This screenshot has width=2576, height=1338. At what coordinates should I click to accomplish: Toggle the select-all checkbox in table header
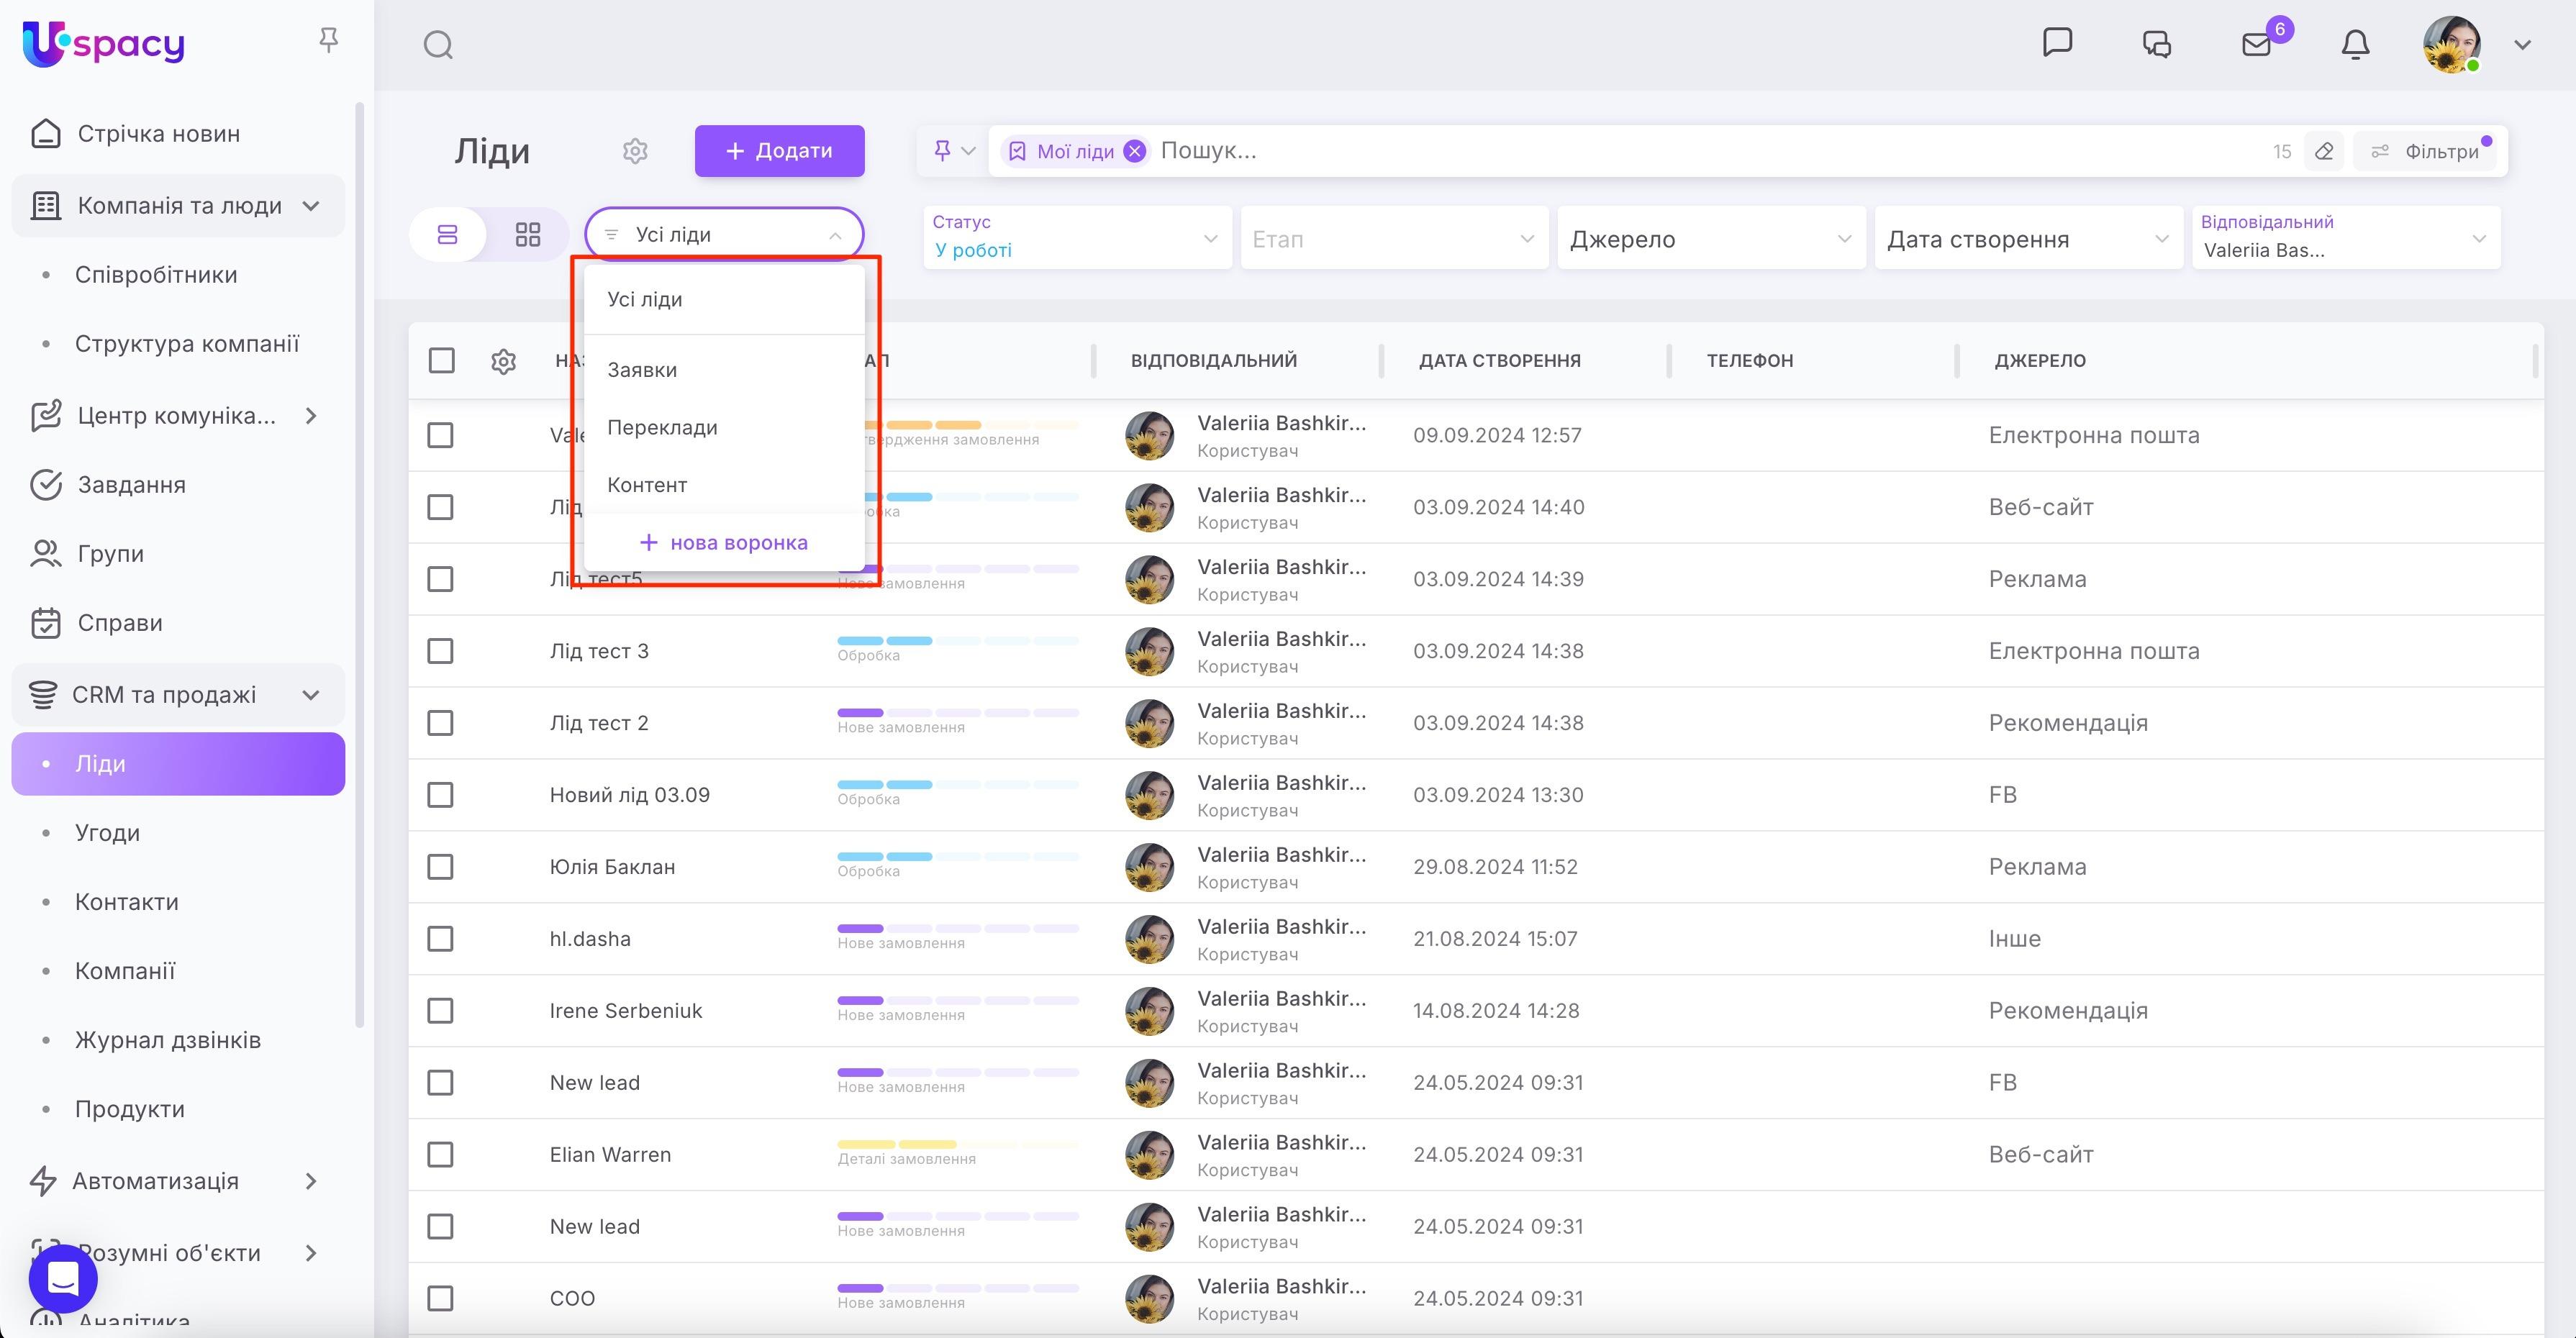pyautogui.click(x=441, y=361)
